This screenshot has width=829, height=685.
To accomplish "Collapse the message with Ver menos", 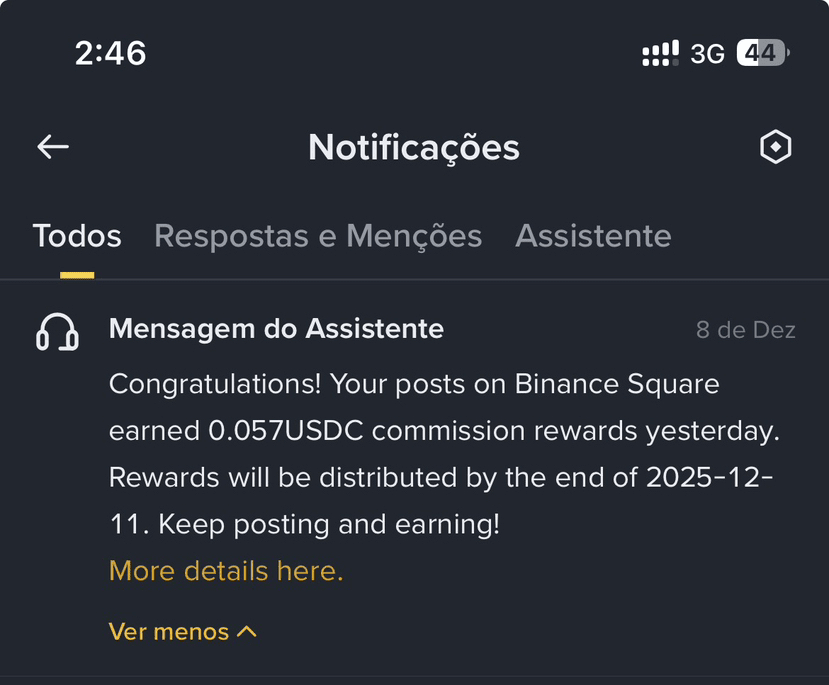I will [169, 632].
